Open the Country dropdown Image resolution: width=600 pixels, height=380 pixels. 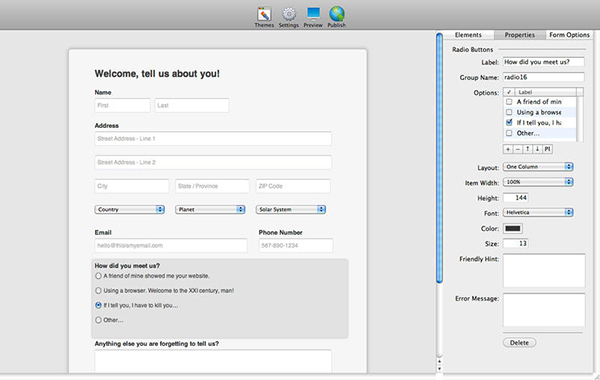(x=130, y=209)
